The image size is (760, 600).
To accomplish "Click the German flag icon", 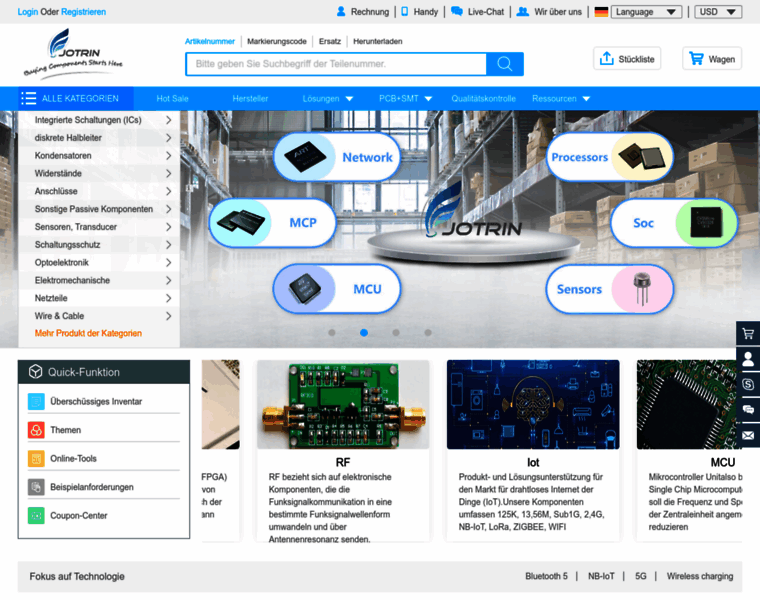I will 601,12.
